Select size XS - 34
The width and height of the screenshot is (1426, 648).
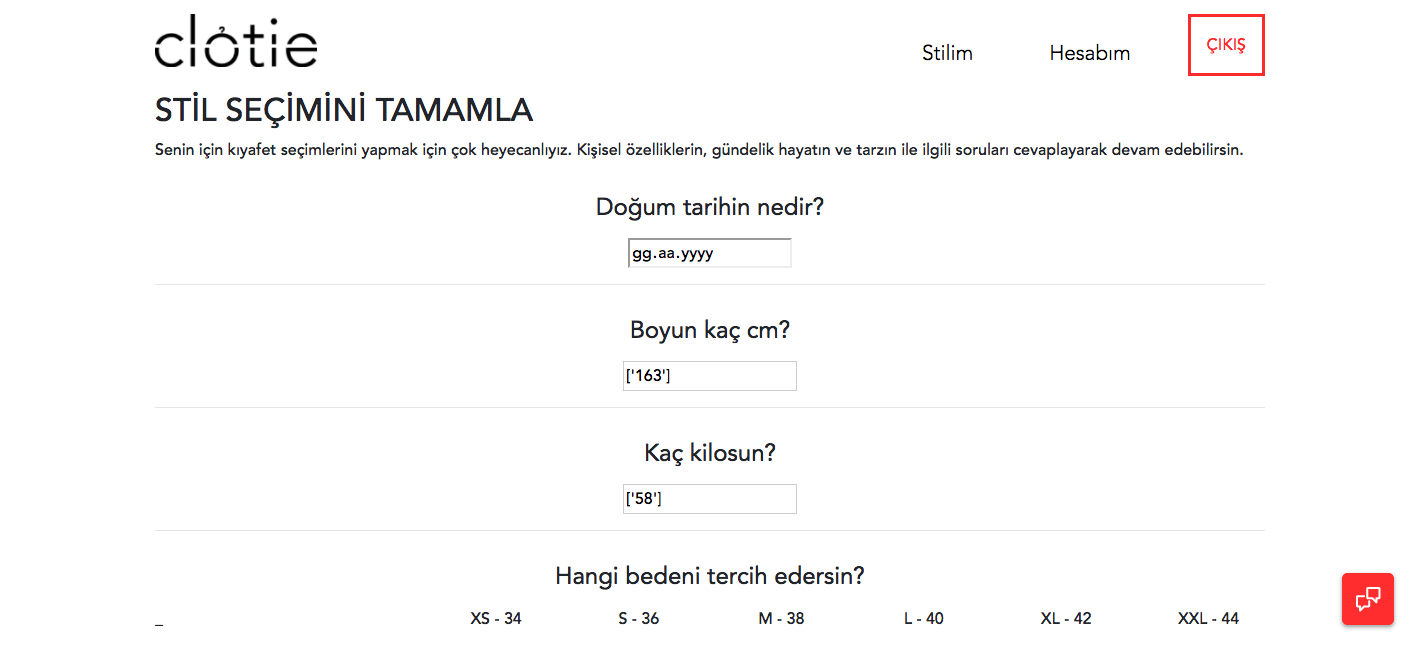496,619
